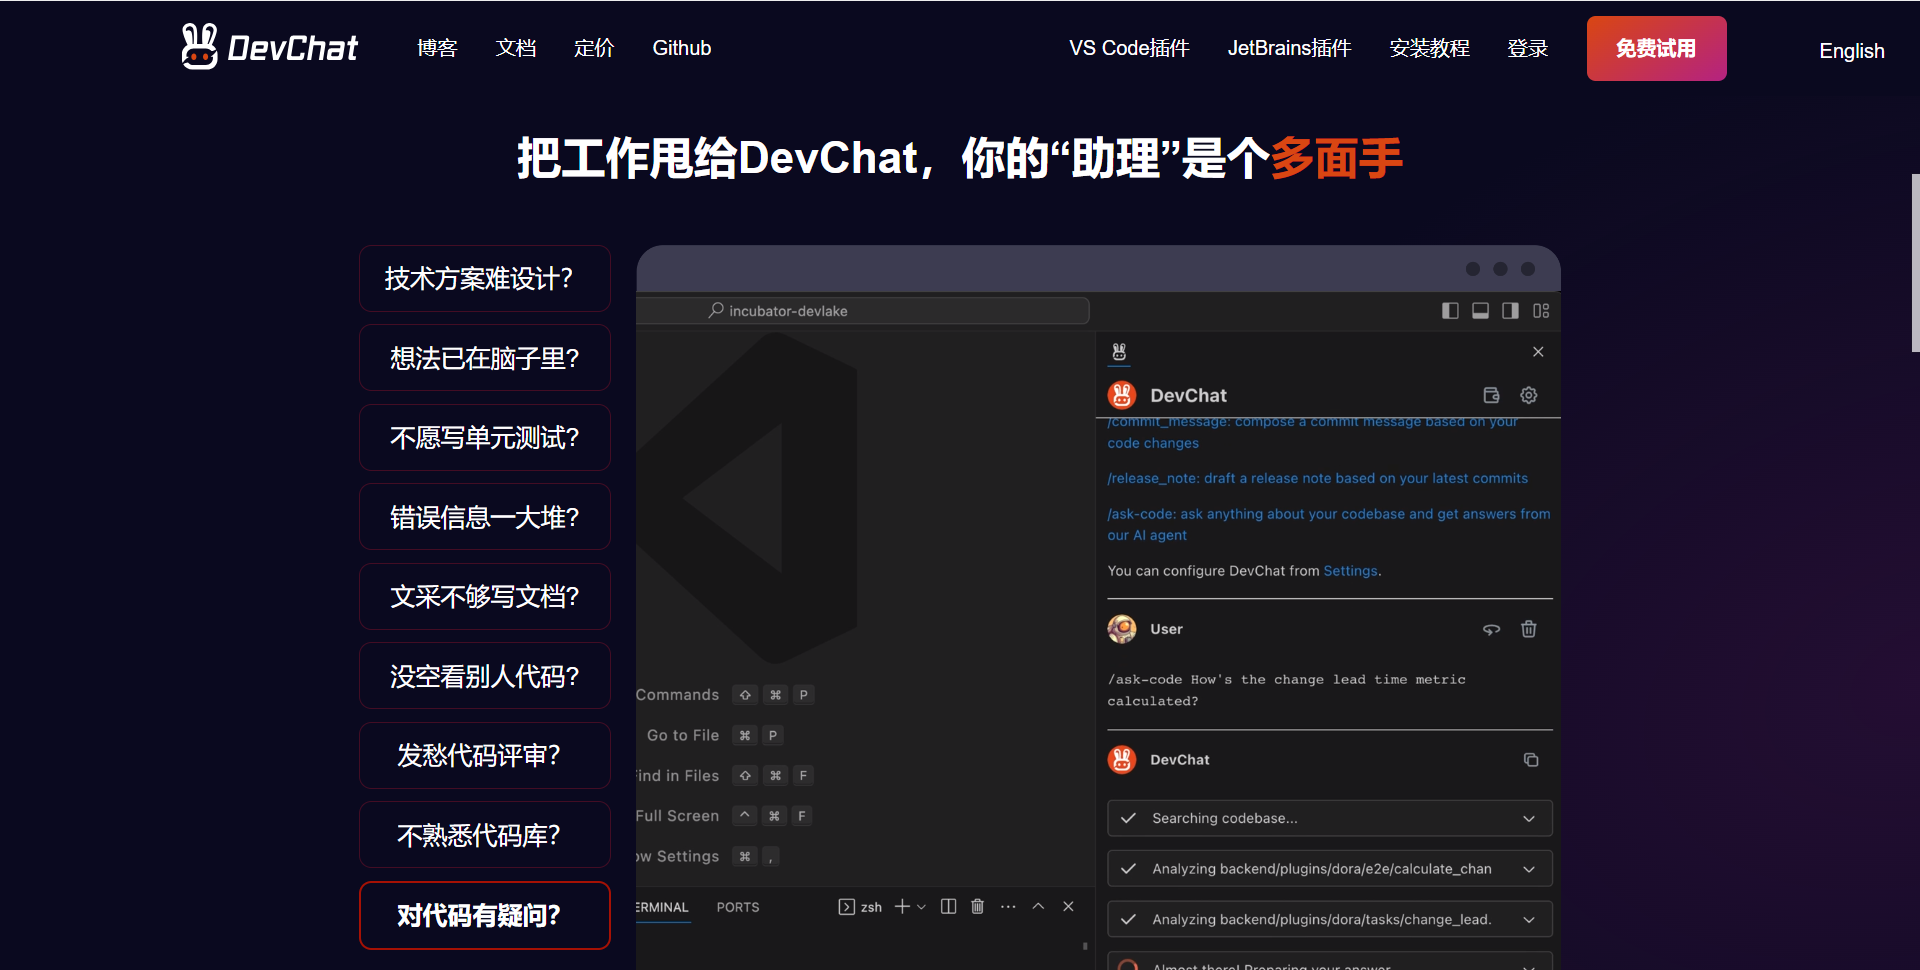Open the zsh terminal profile dropdown
Image resolution: width=1920 pixels, height=970 pixels.
(x=921, y=906)
